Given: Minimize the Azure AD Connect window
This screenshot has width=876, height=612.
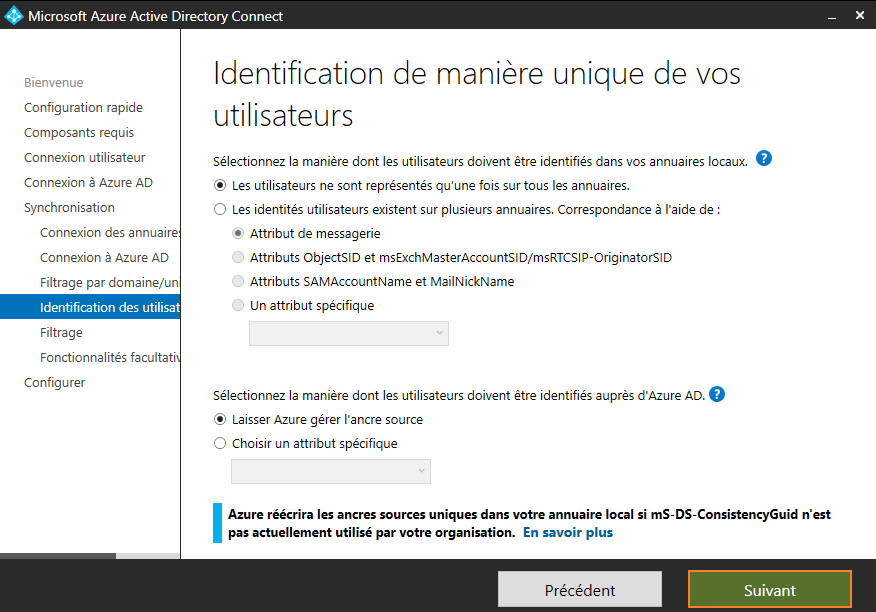Looking at the screenshot, I should click(832, 16).
